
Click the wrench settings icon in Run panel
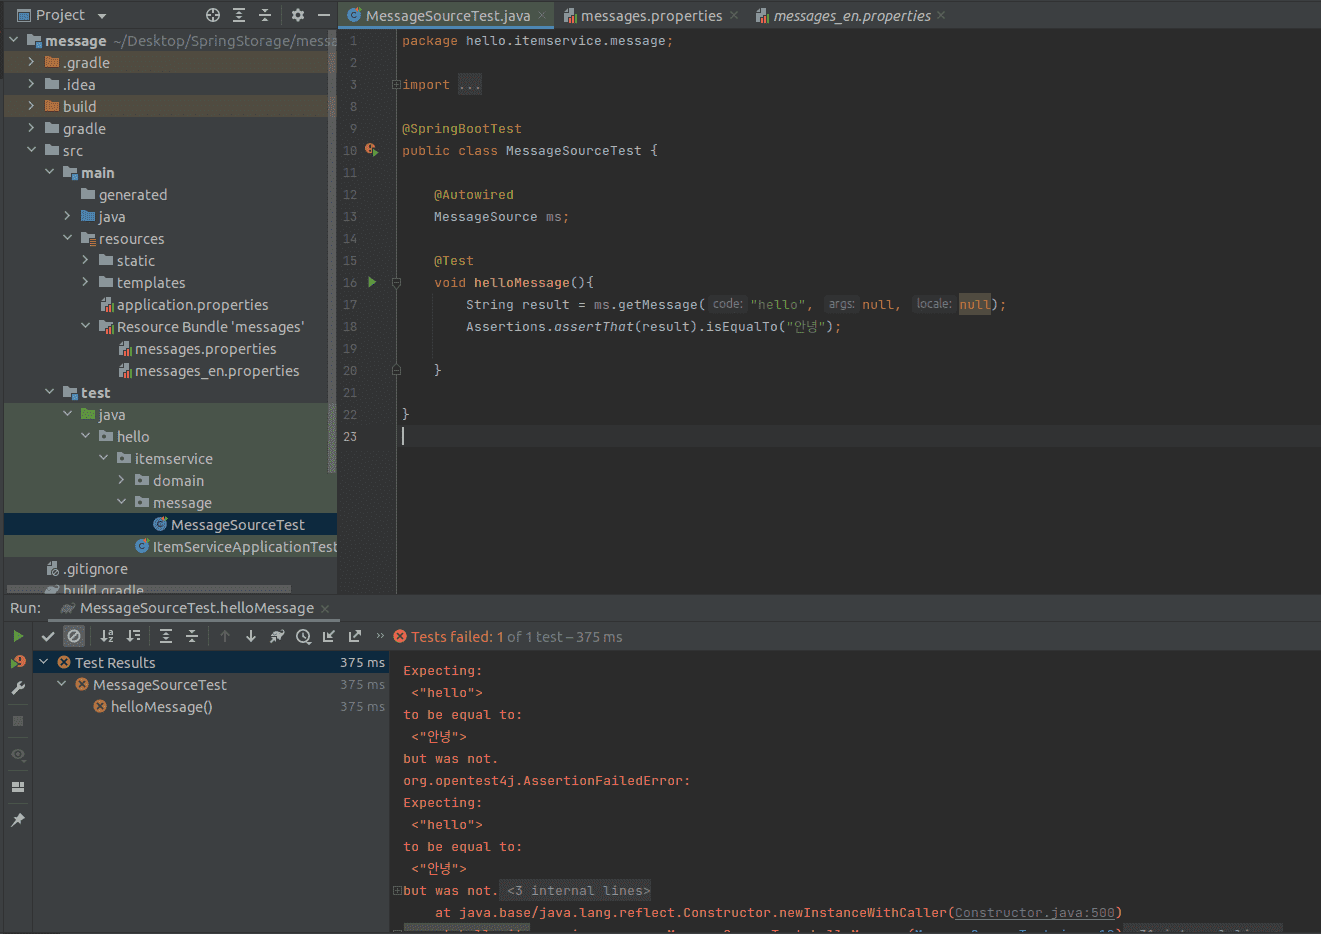point(18,689)
